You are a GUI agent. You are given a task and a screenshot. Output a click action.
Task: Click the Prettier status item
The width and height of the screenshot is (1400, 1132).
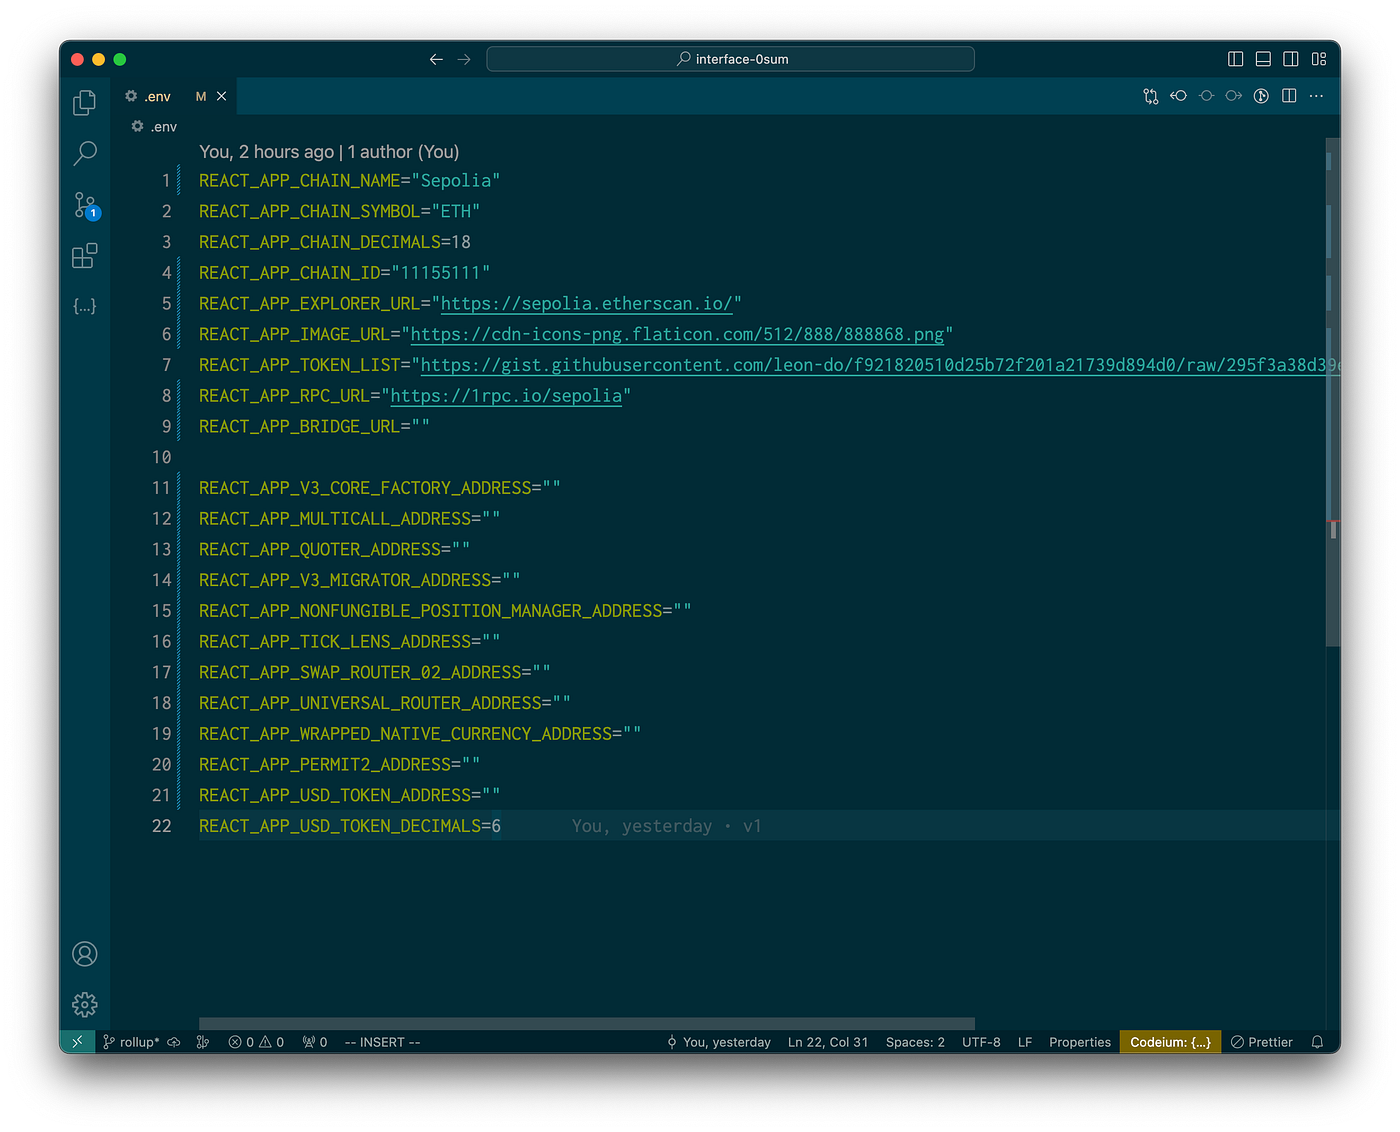point(1262,1042)
